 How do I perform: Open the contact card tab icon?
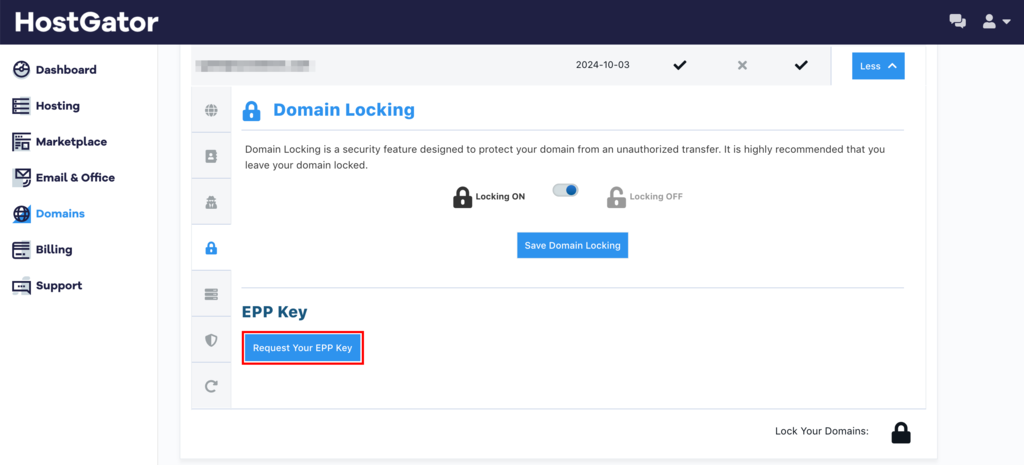[x=211, y=156]
